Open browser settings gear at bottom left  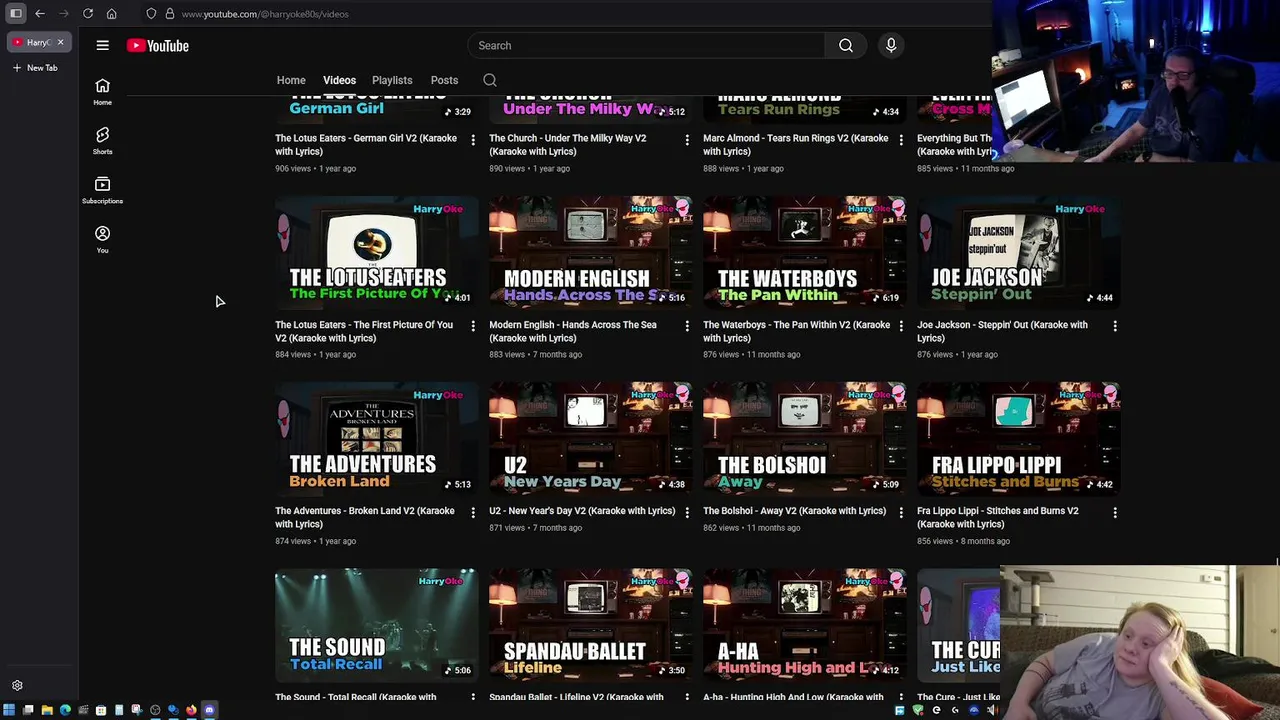tap(17, 686)
